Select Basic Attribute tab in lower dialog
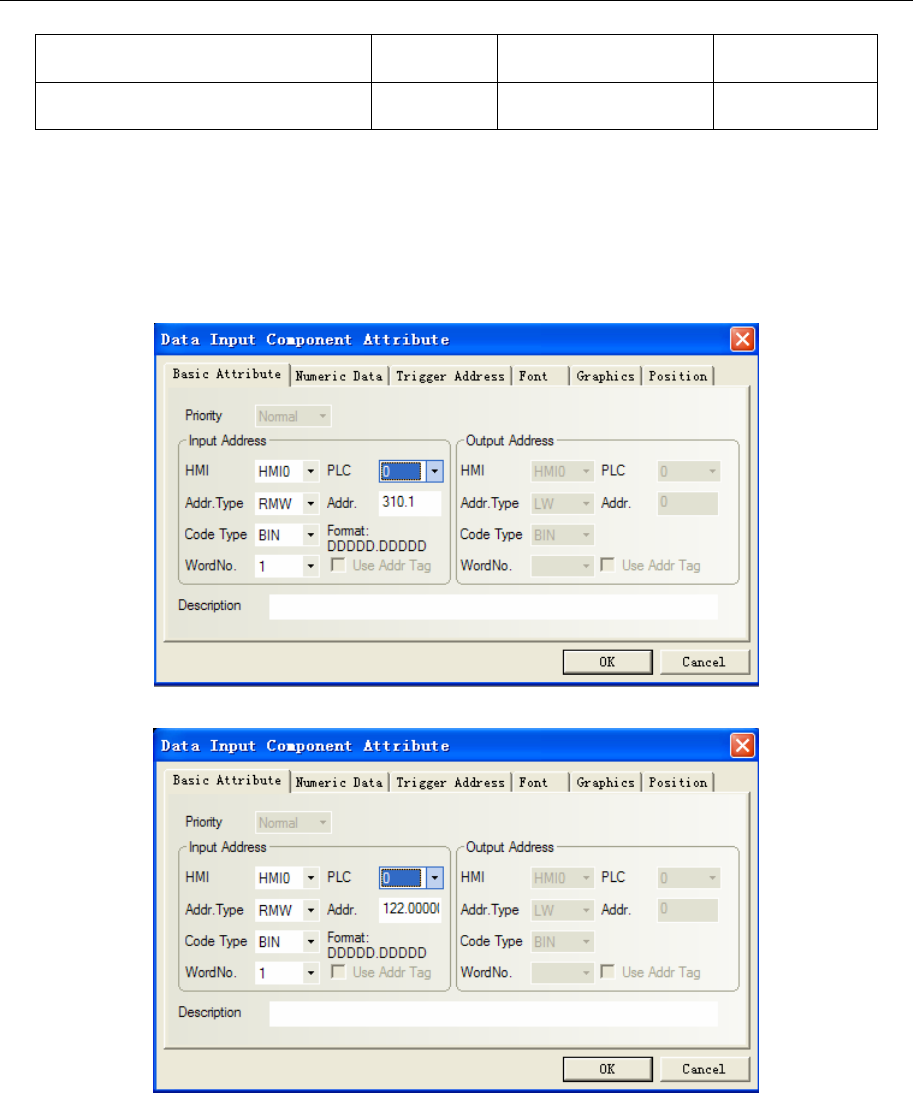913x1093 pixels. [x=227, y=781]
